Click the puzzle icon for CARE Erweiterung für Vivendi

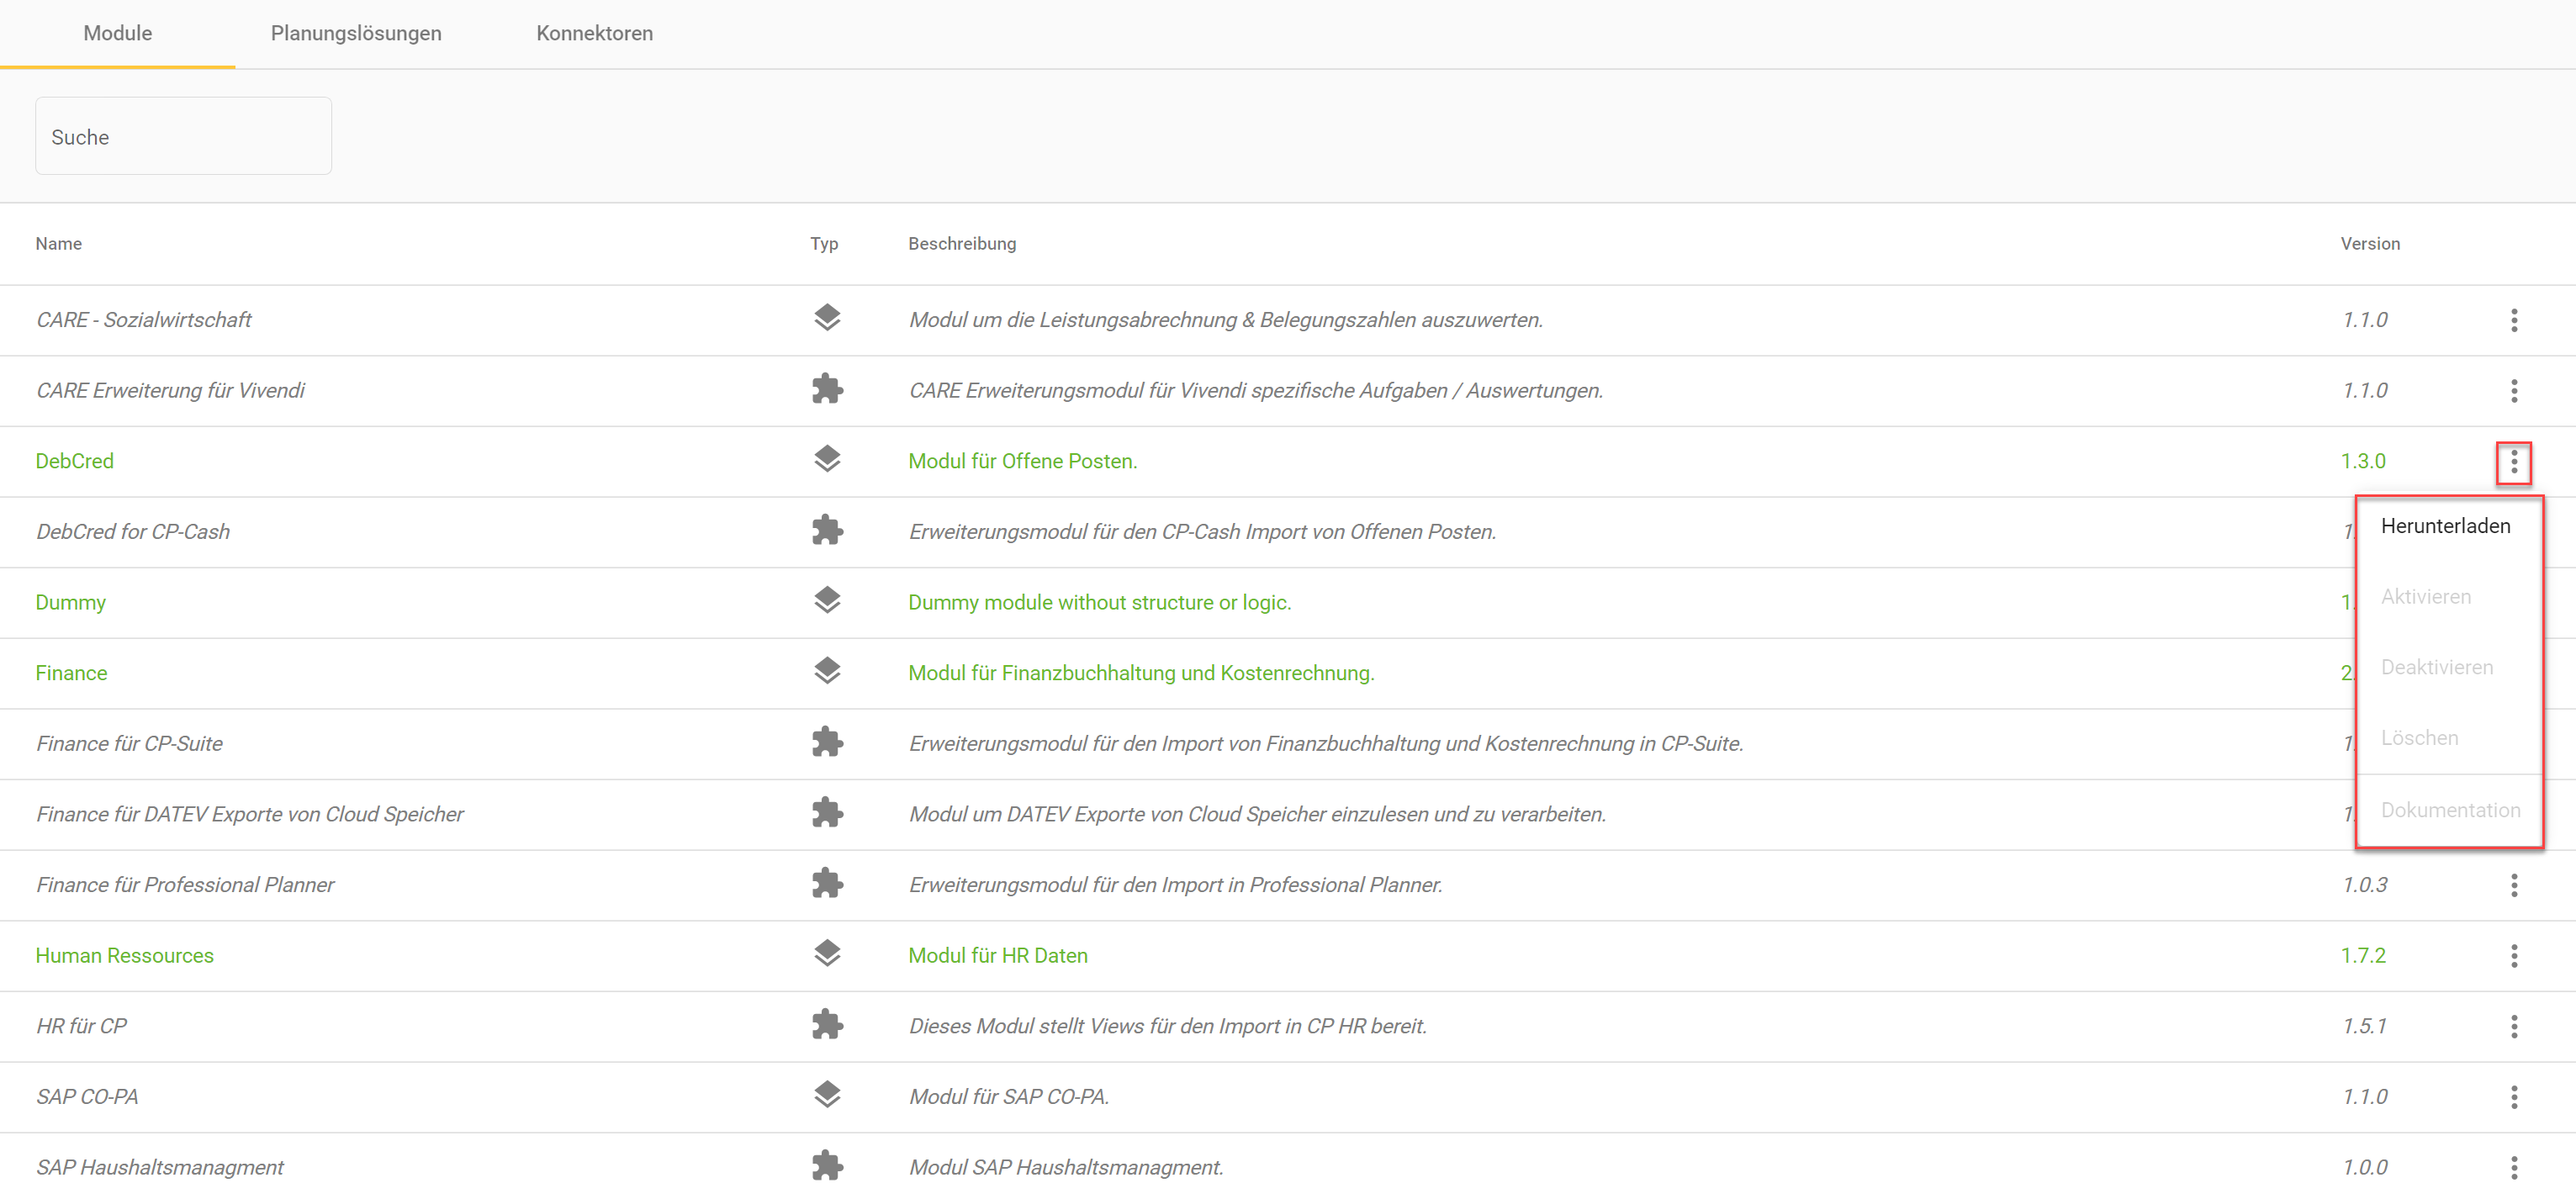click(826, 389)
